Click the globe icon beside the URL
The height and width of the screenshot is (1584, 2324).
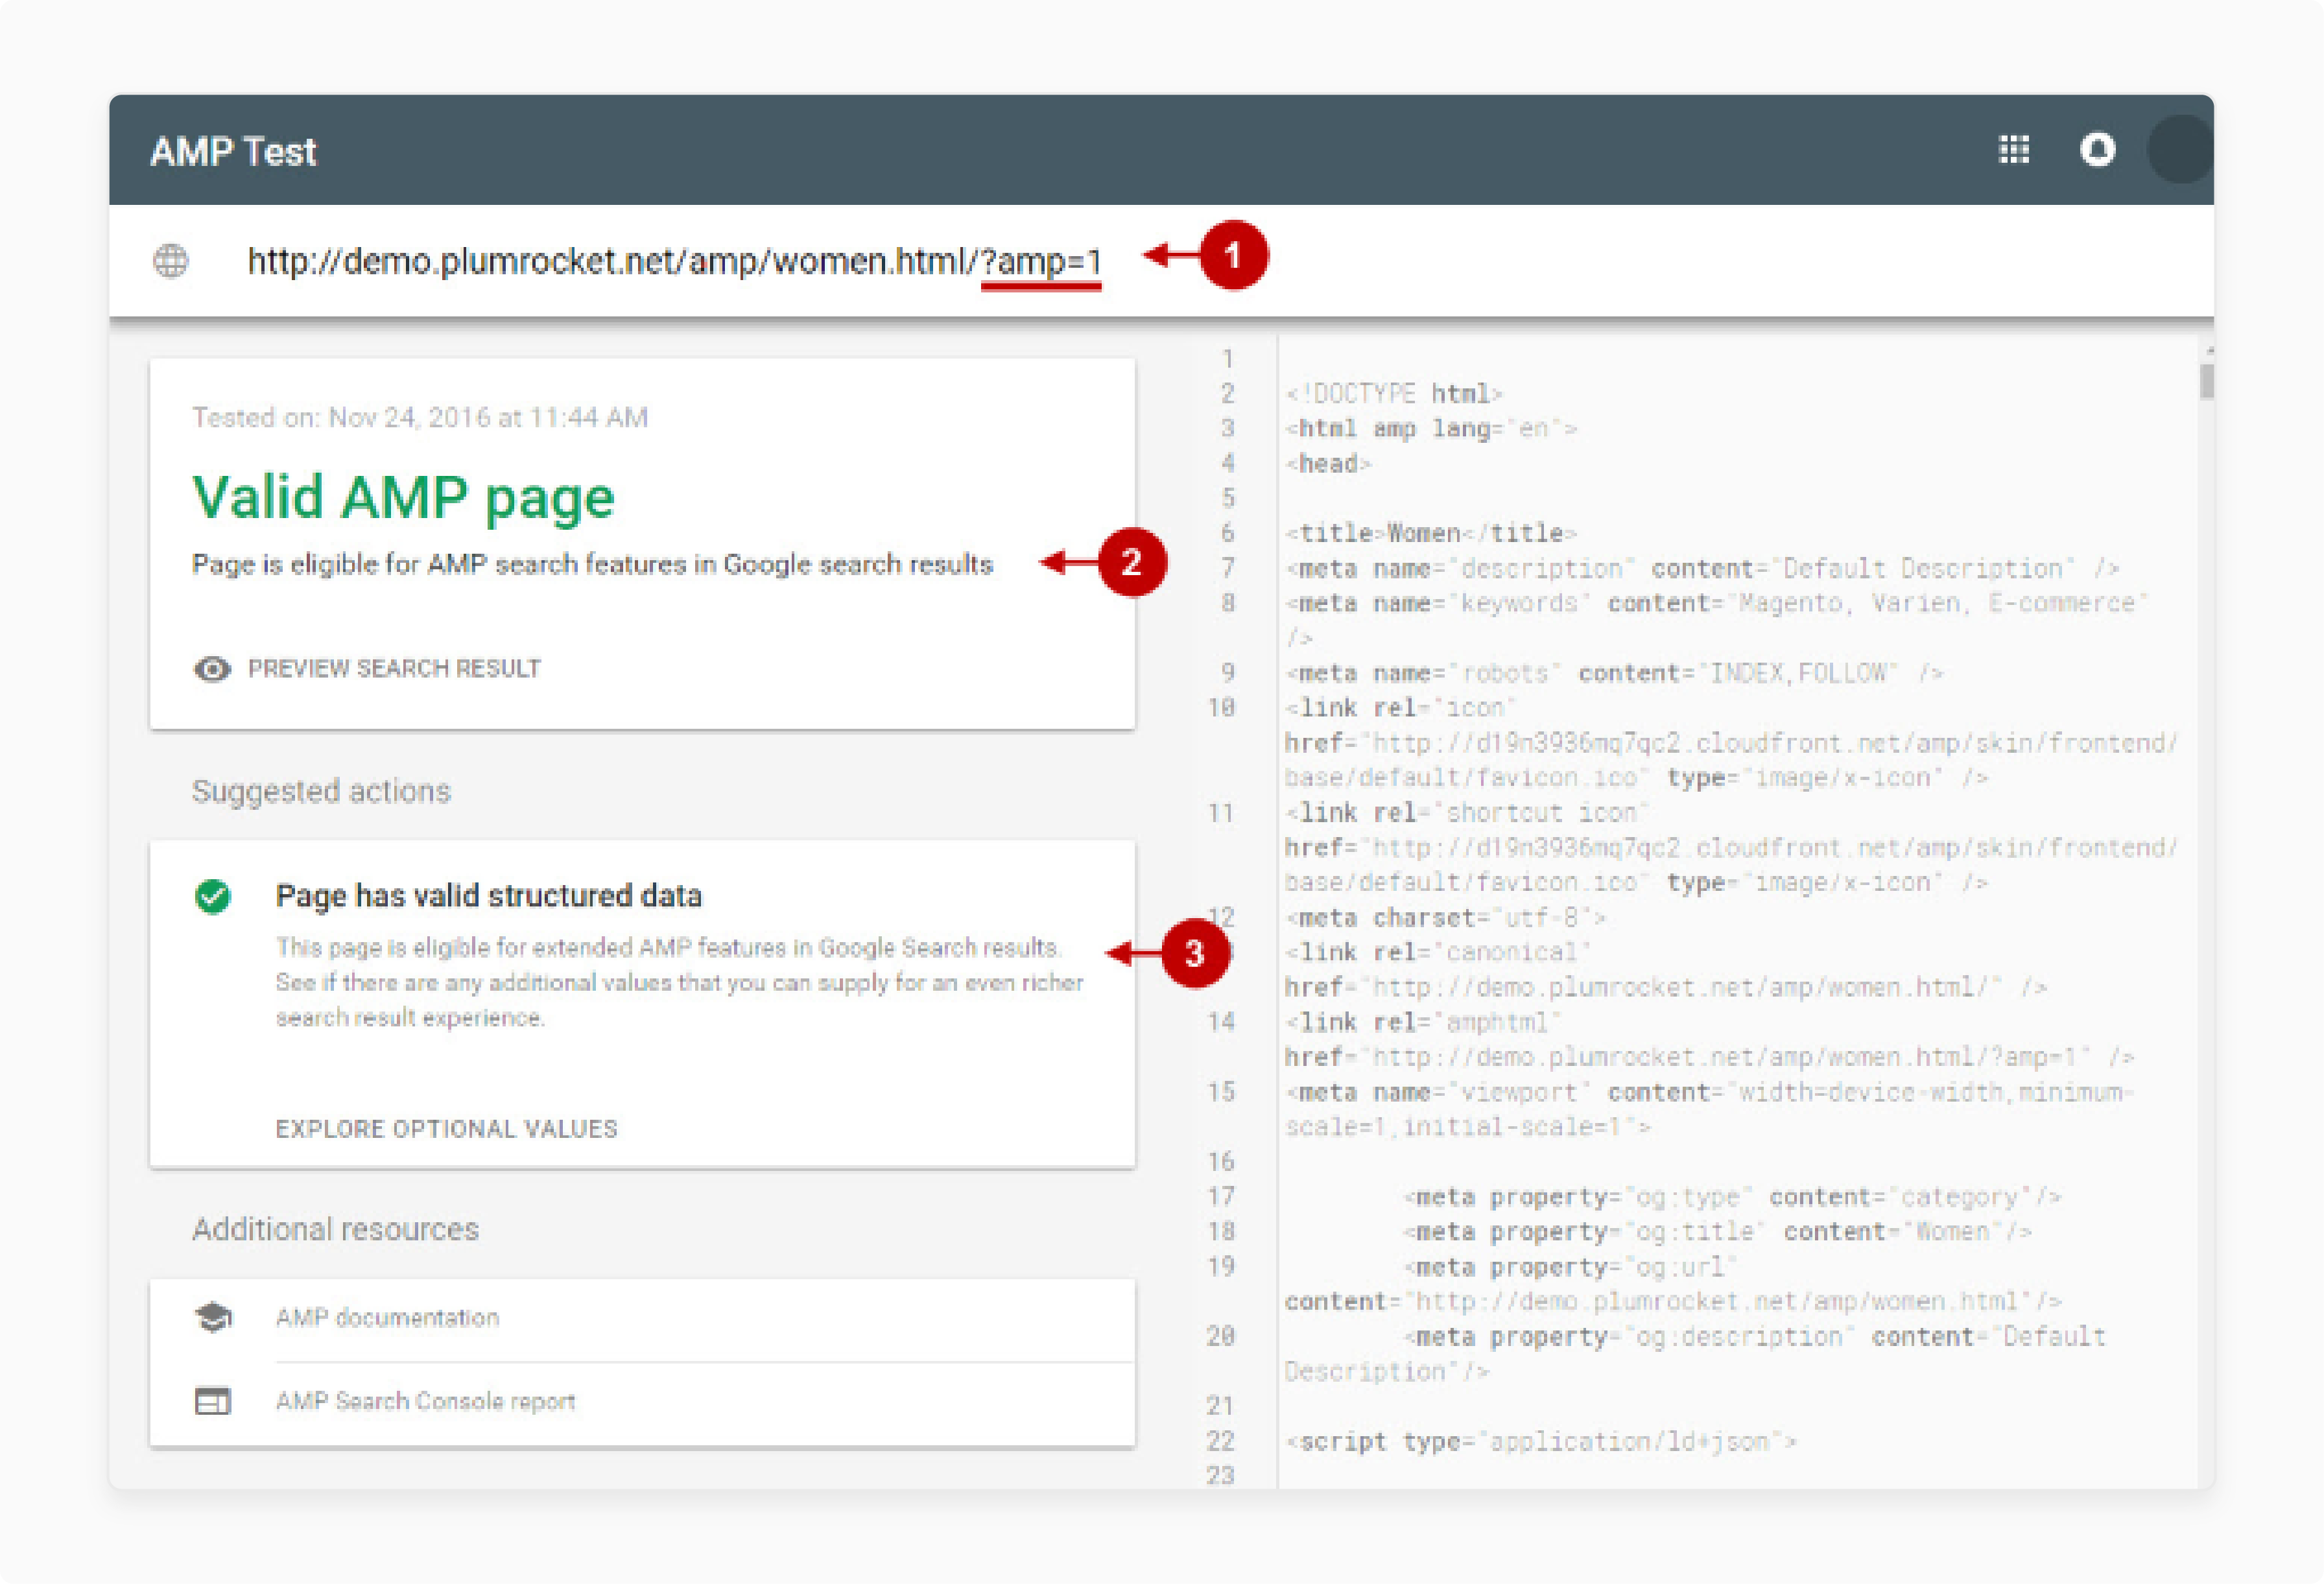[171, 261]
